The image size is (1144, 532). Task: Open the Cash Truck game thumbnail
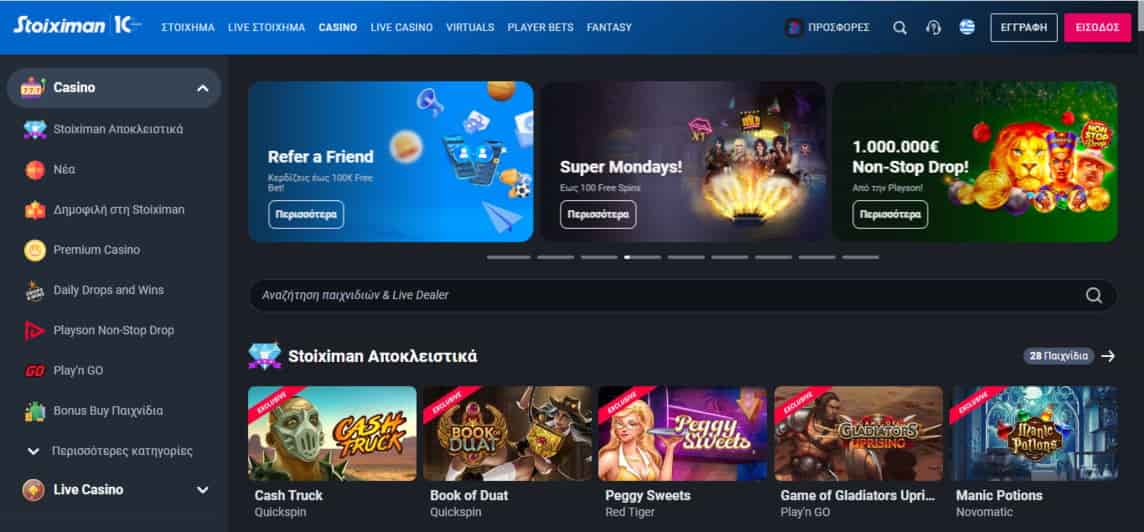point(332,433)
